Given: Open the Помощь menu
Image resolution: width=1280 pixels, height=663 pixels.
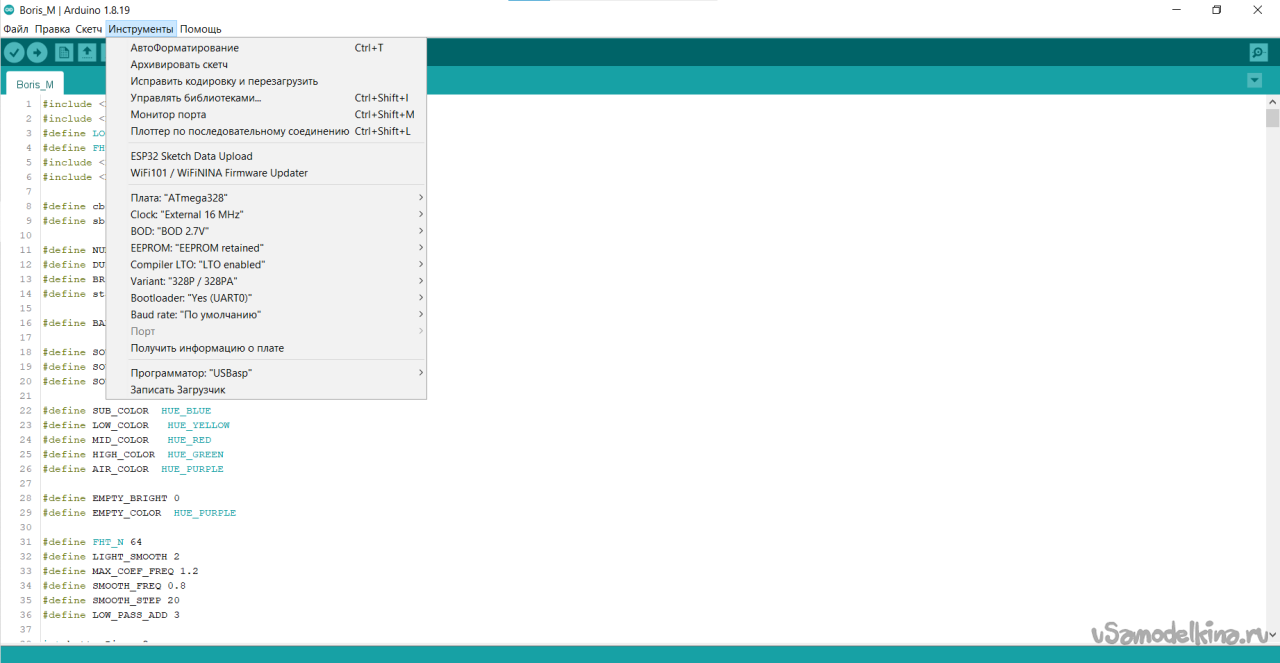Looking at the screenshot, I should (x=200, y=29).
